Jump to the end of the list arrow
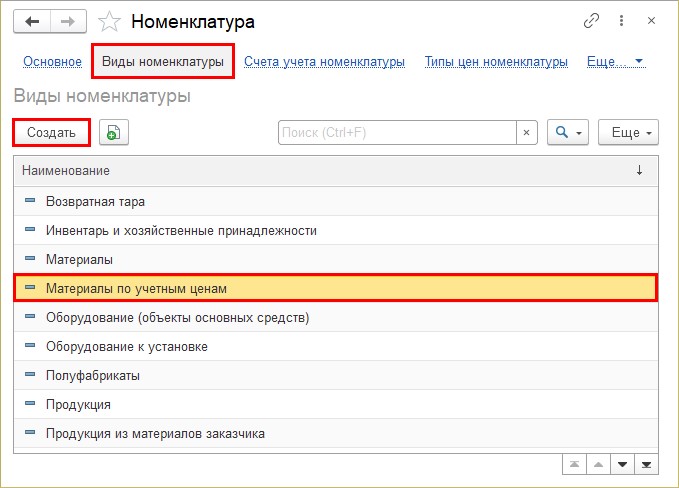 coord(646,465)
